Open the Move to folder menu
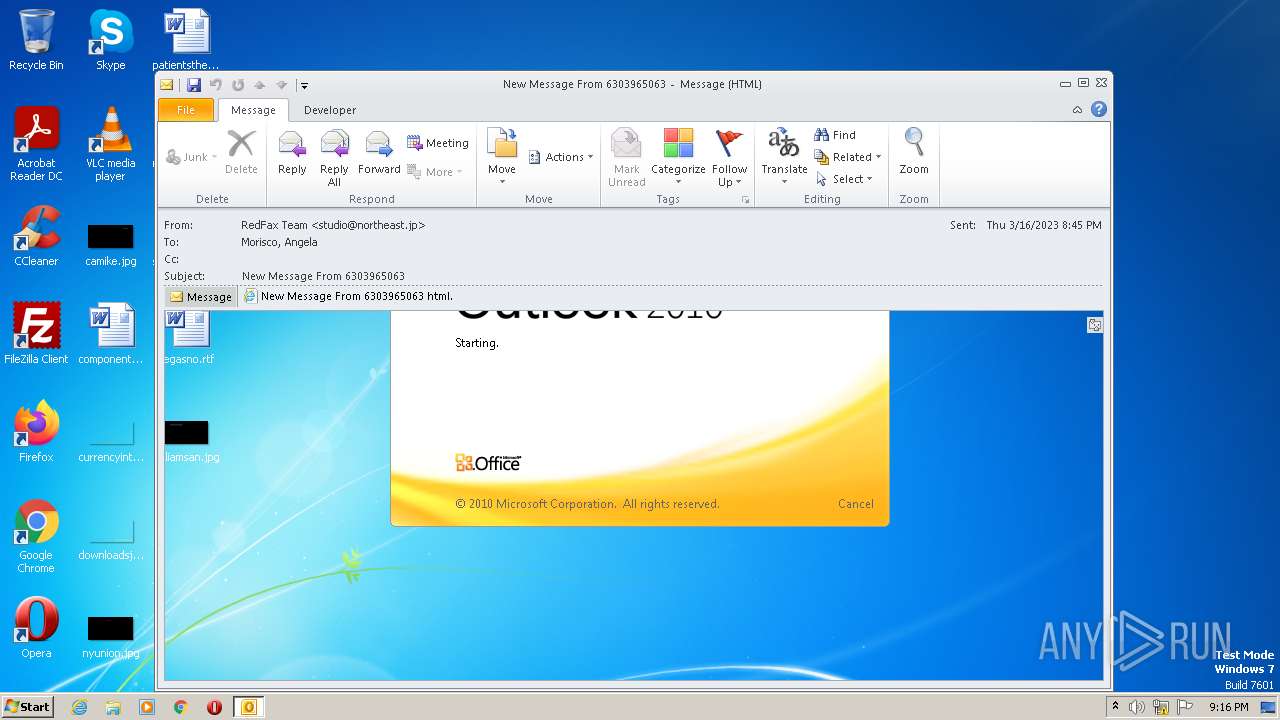Viewport: 1280px width, 720px height. click(x=502, y=154)
